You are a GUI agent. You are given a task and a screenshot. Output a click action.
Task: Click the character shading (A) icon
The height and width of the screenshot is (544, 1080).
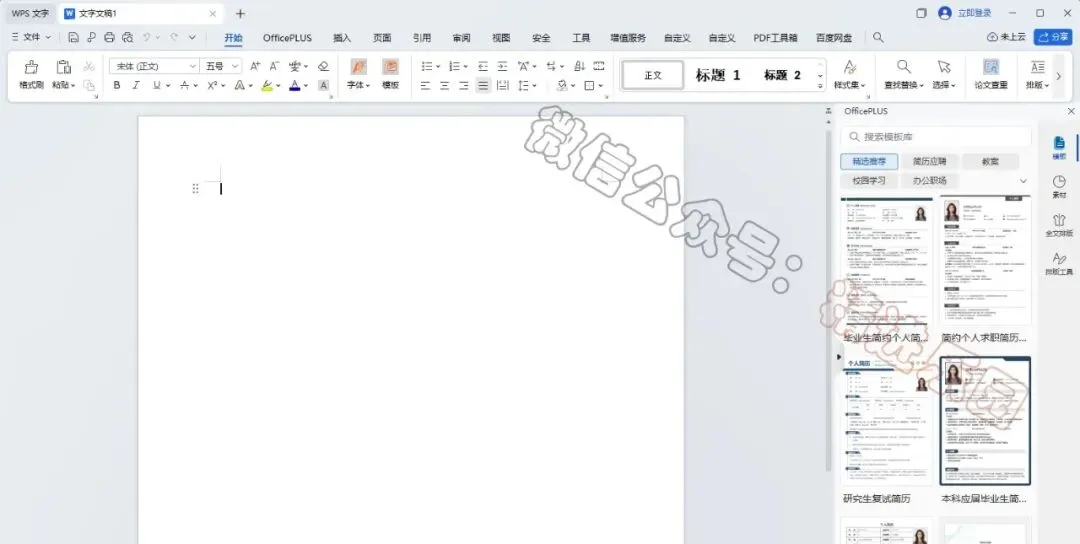point(323,85)
